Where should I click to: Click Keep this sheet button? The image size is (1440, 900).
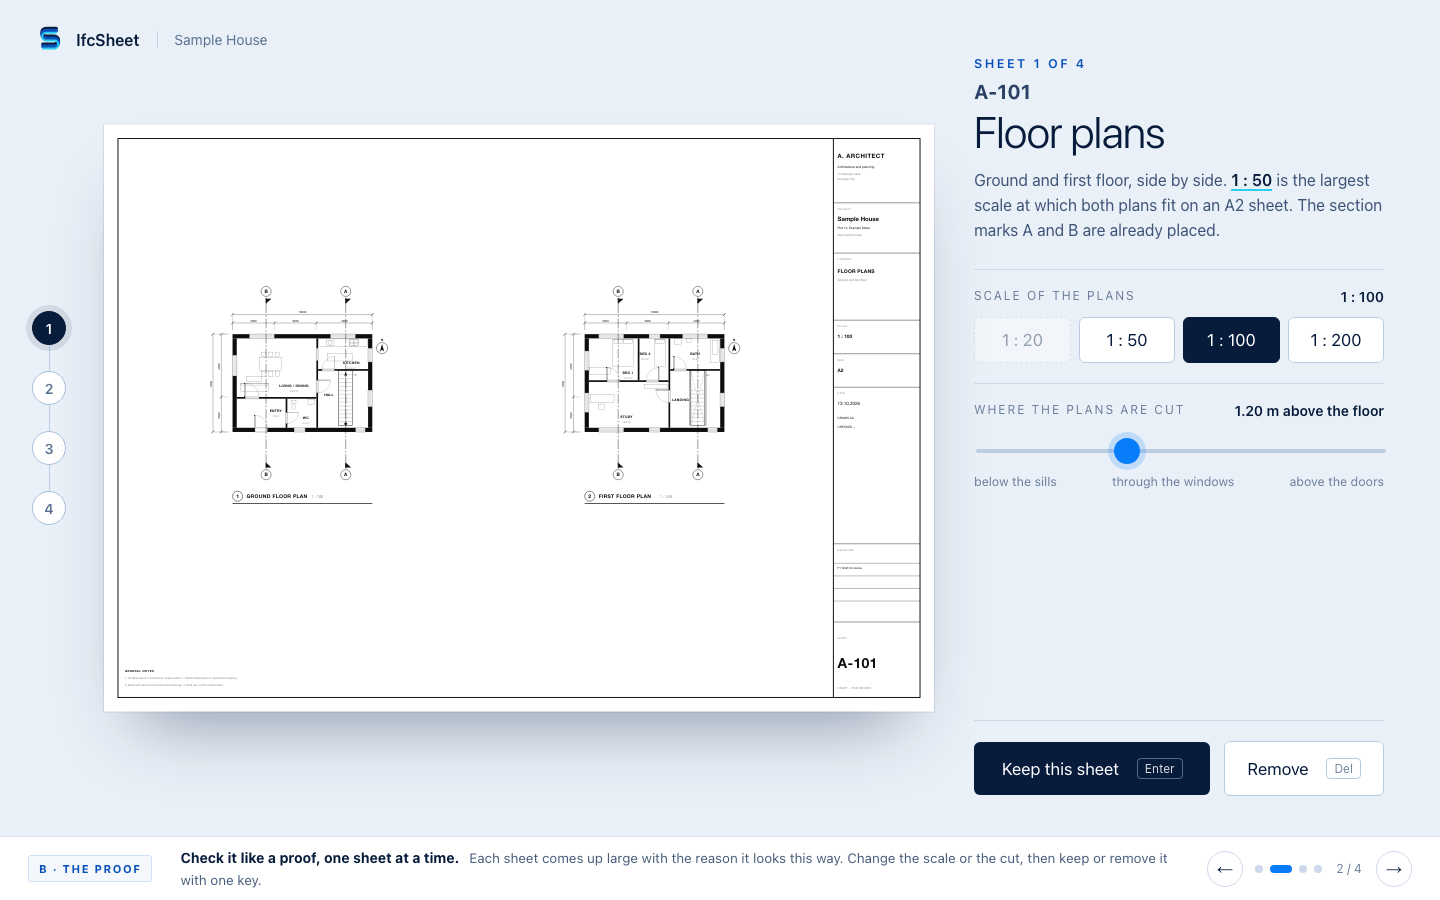coord(1092,769)
